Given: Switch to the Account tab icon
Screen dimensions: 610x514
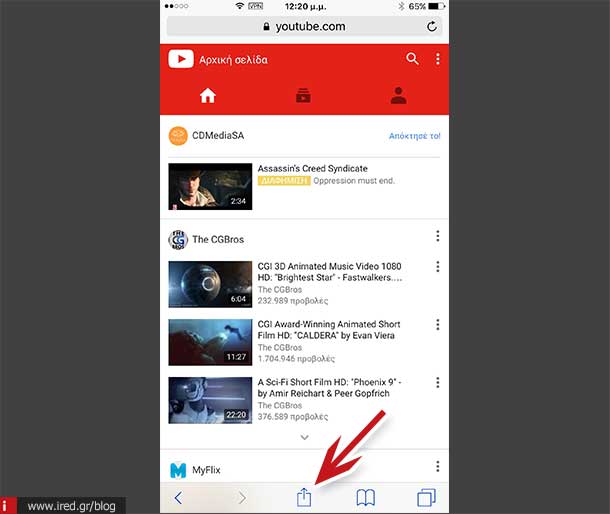Looking at the screenshot, I should pos(398,95).
